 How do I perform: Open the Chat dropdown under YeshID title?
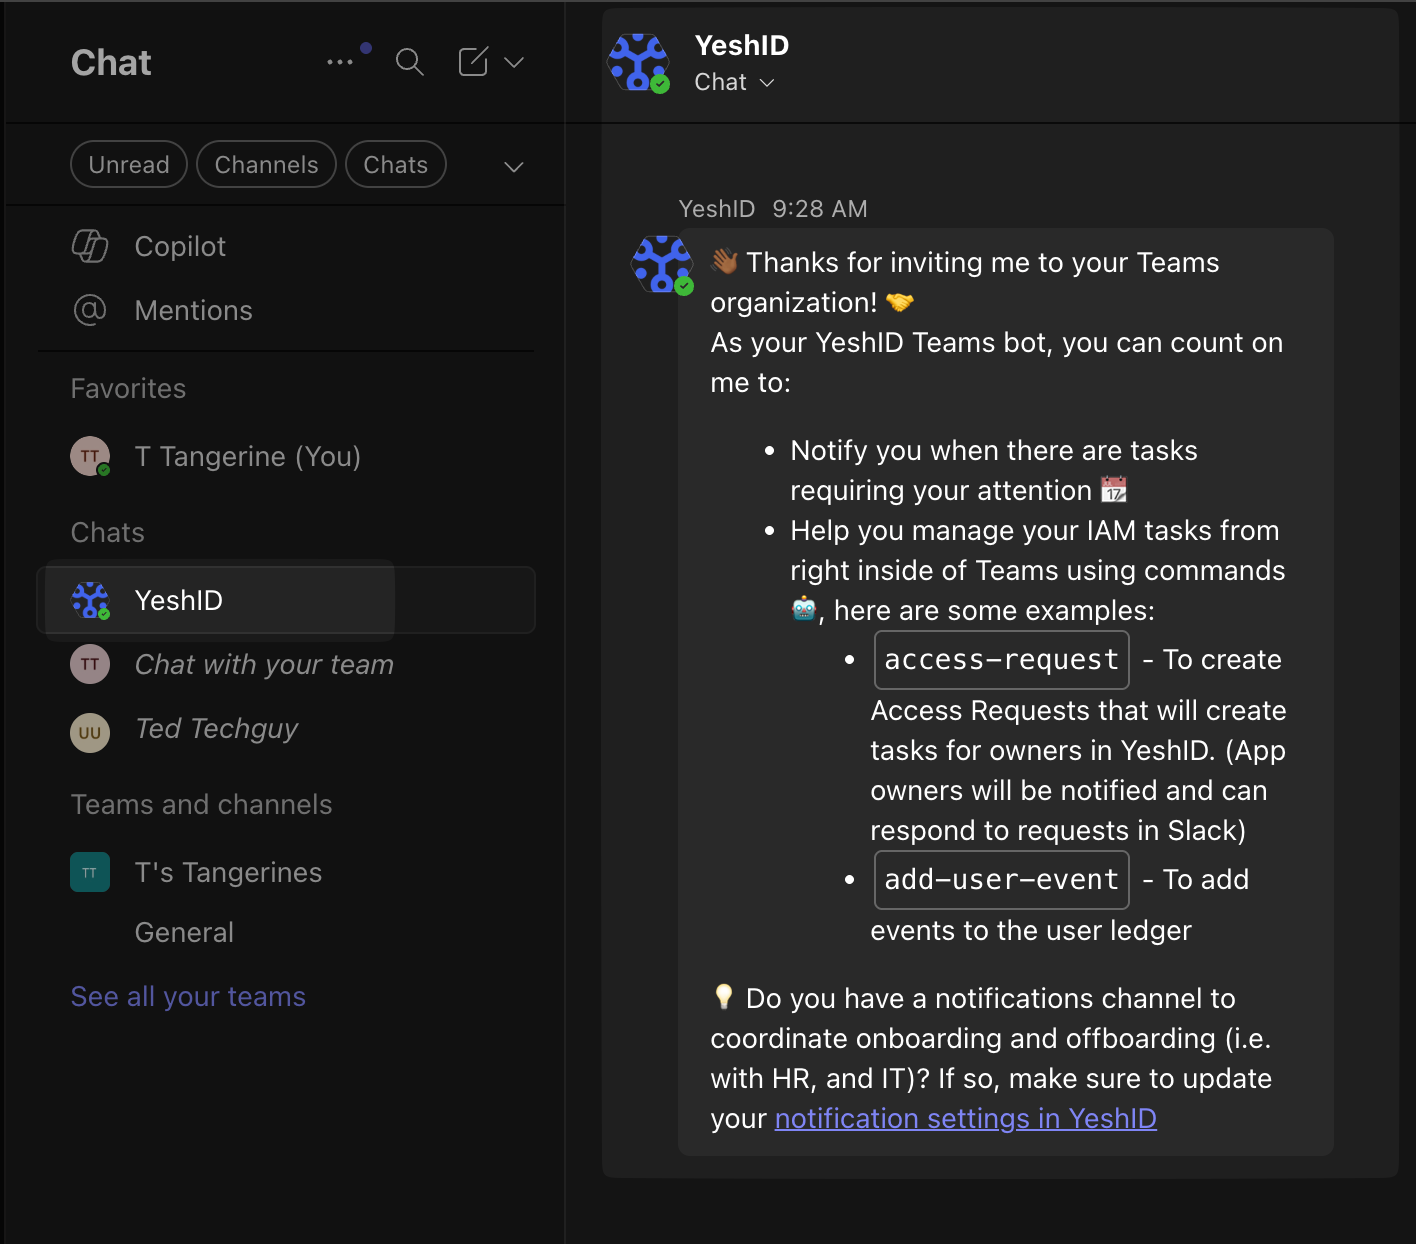[x=735, y=82]
